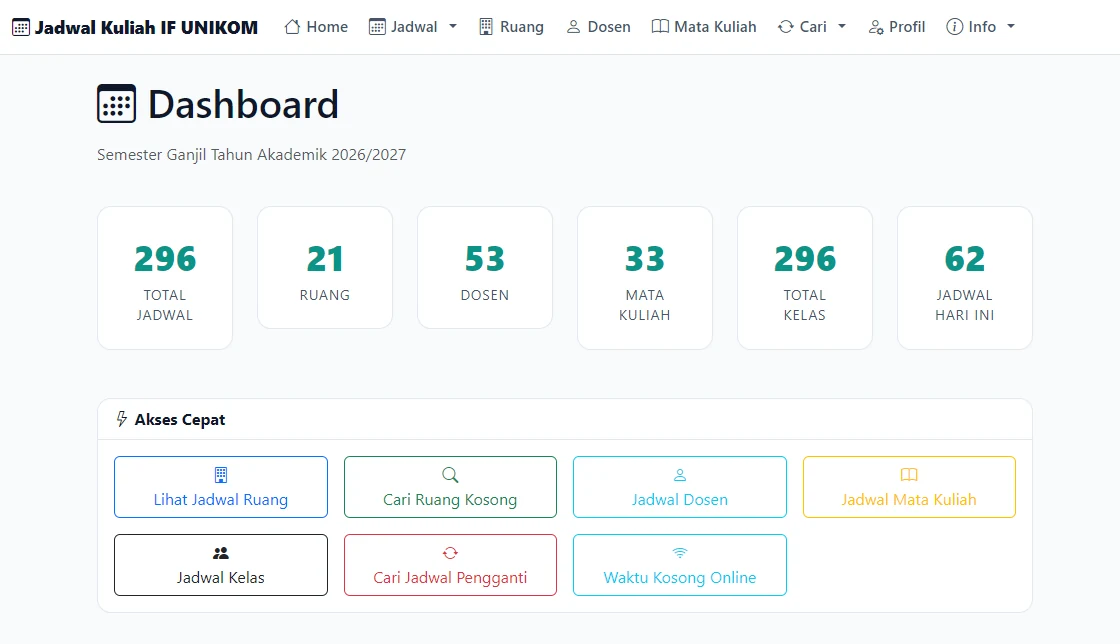Click the wifi icon on Waktu Kosong Online

[679, 553]
